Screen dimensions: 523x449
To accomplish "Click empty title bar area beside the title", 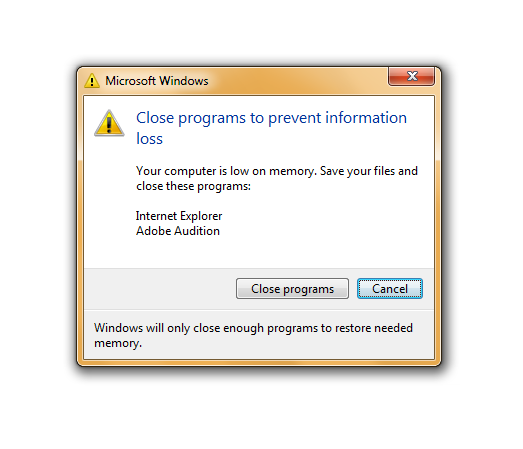I will coord(297,81).
